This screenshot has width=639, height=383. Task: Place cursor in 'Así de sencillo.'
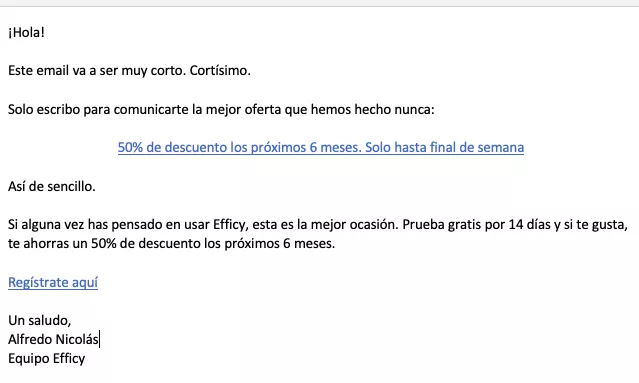[x=52, y=186]
